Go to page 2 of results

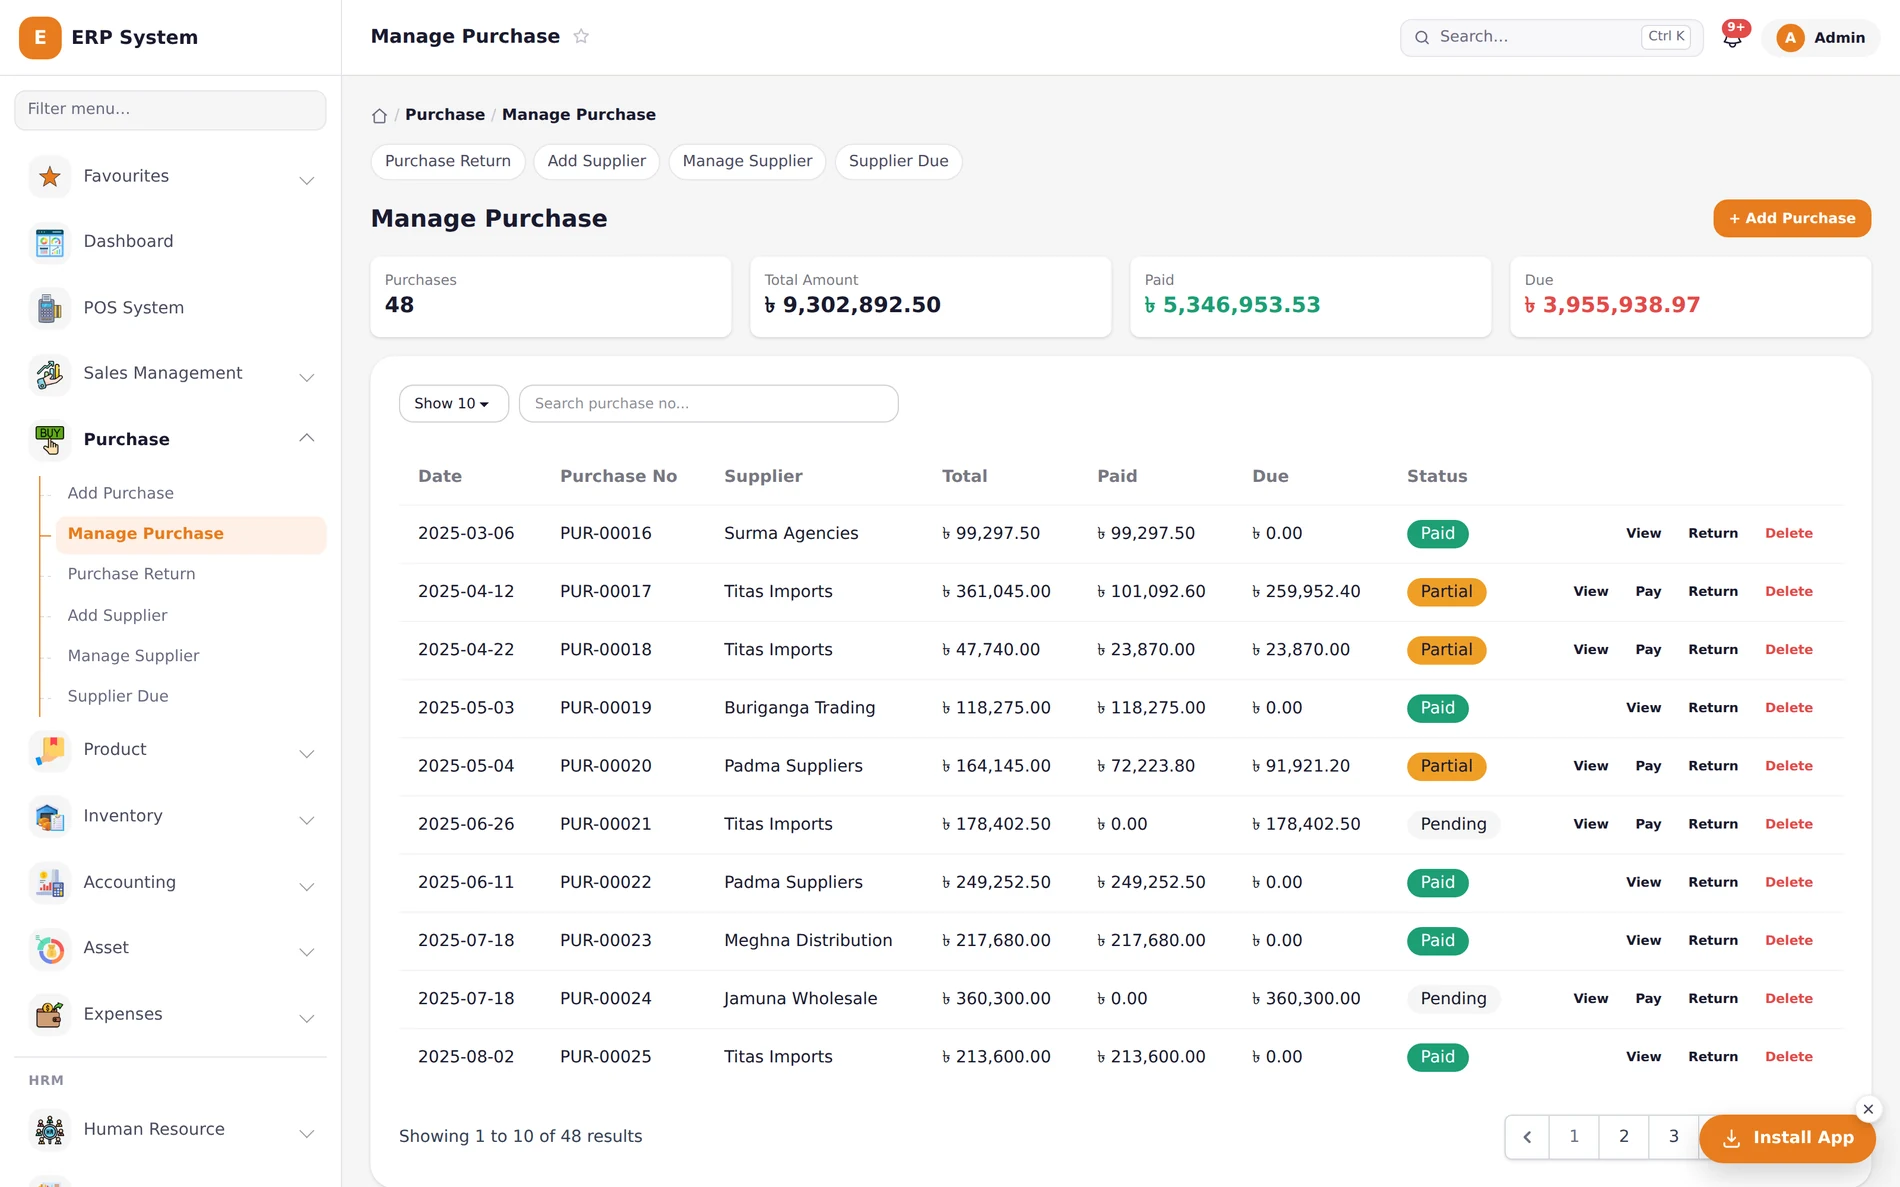tap(1623, 1137)
